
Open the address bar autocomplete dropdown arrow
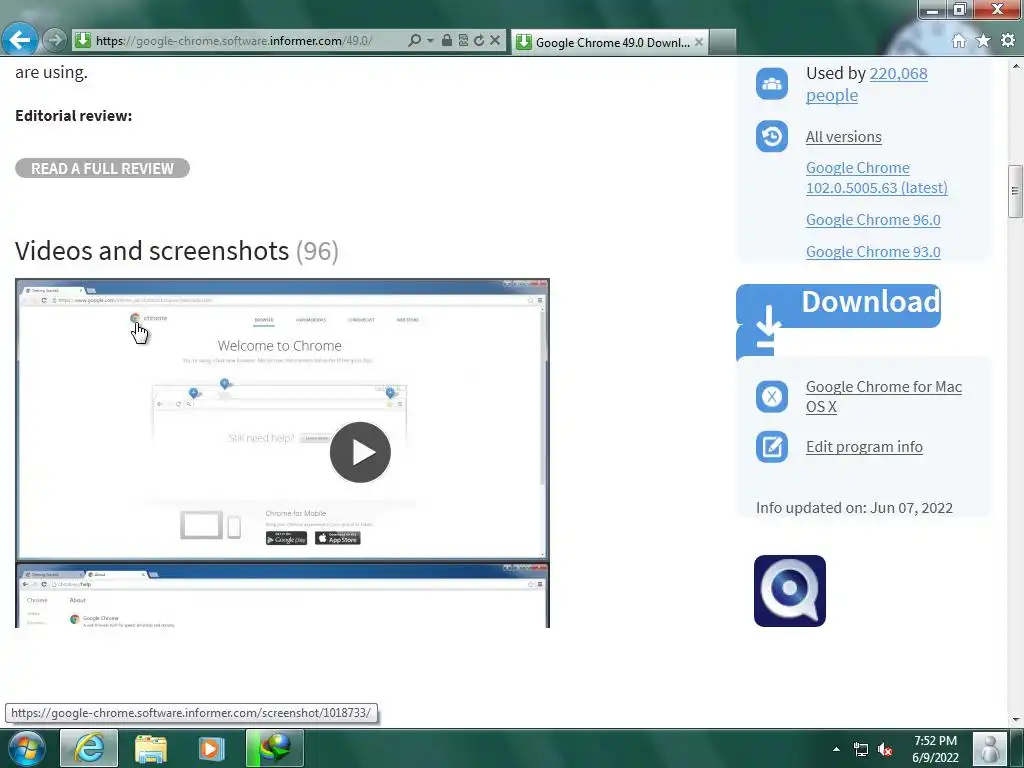pos(430,40)
